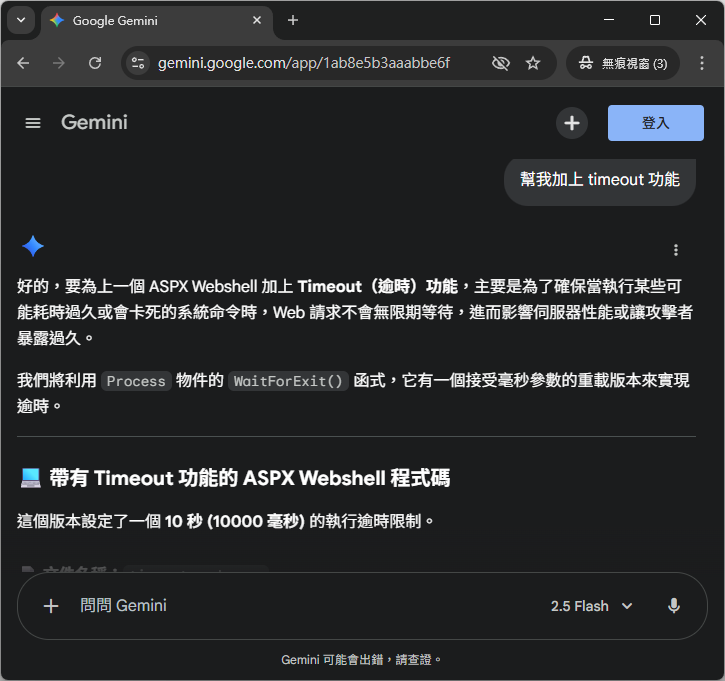Open the Gemini main menu hamburger icon
The image size is (725, 681).
coord(33,123)
